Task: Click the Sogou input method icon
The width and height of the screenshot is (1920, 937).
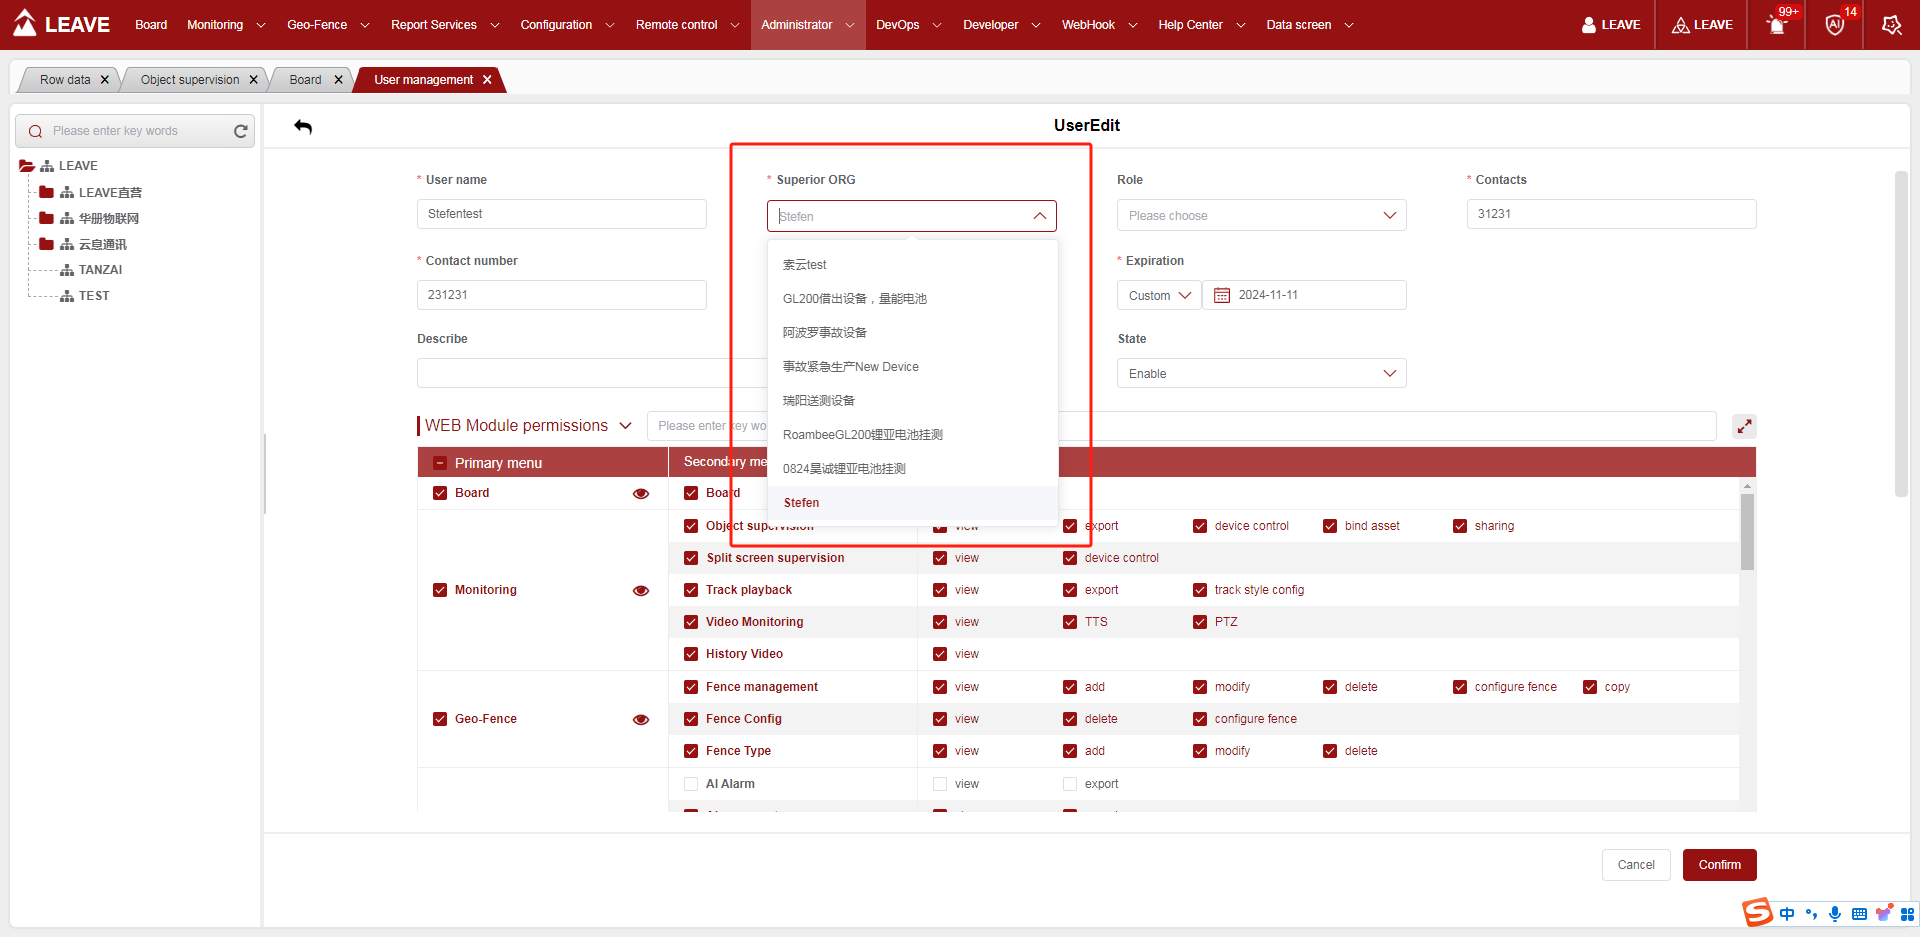Action: pyautogui.click(x=1757, y=913)
